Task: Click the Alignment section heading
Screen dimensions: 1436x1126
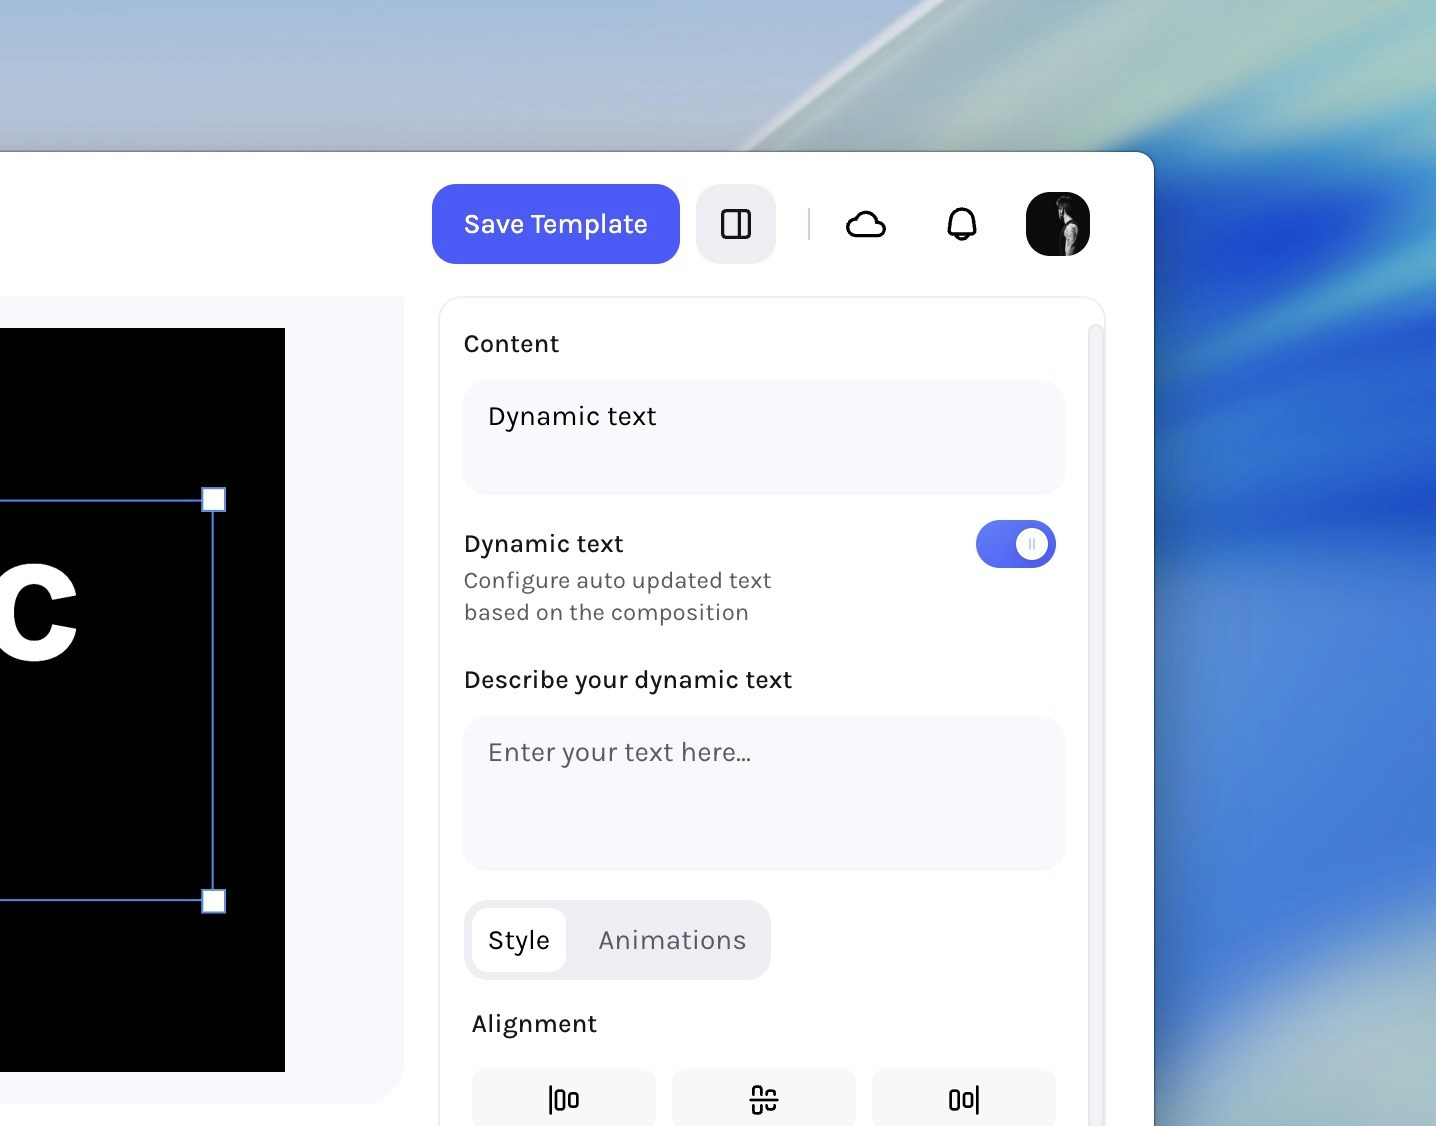Action: pyautogui.click(x=535, y=1024)
